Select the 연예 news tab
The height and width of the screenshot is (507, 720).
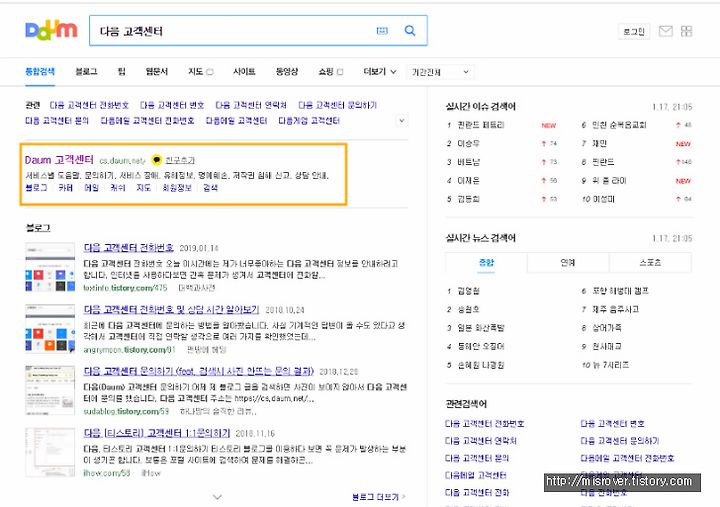568,263
